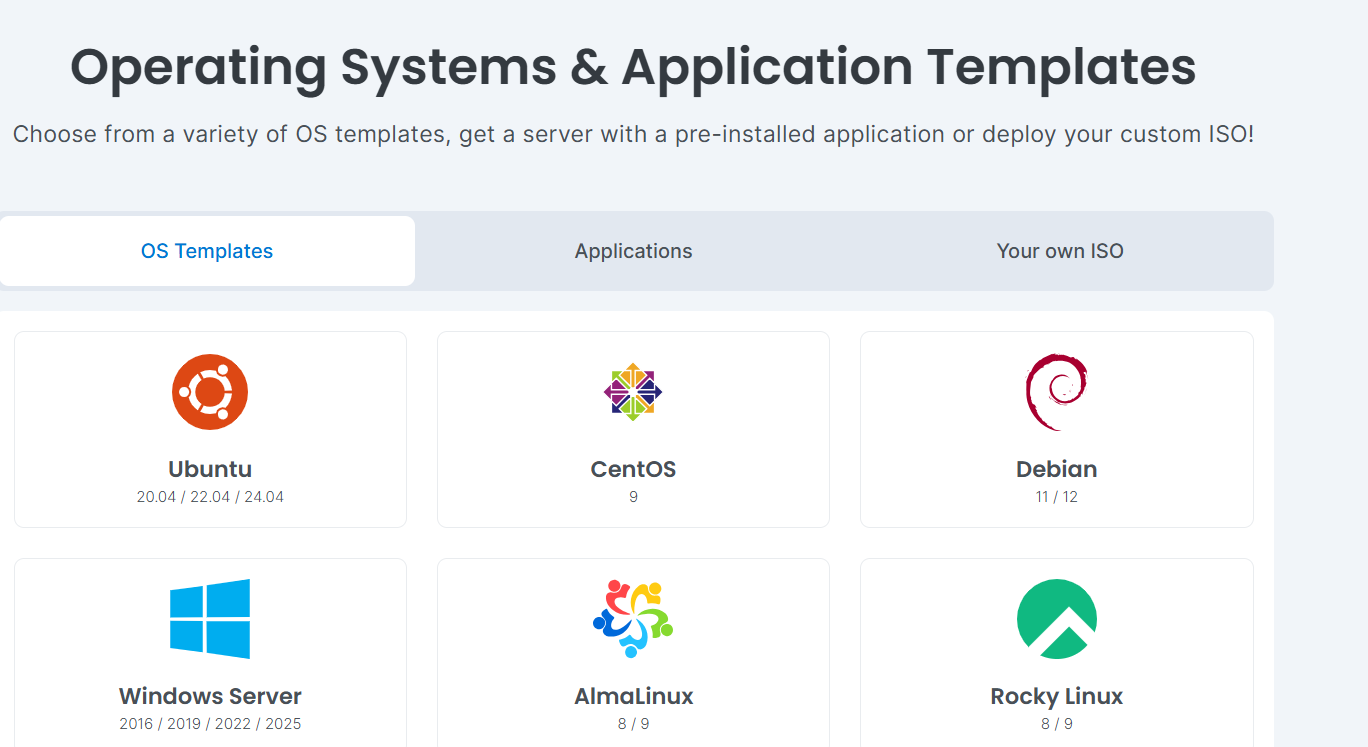Click AlmaLinux versions 8 / 9 text
The width and height of the screenshot is (1368, 747).
[633, 724]
